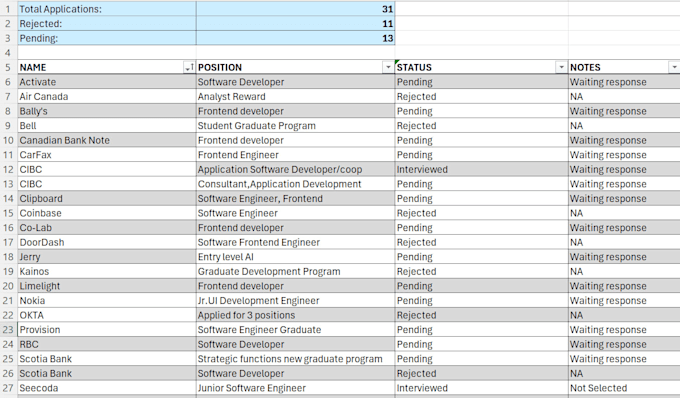Select the Rejected count cell 11

pyautogui.click(x=295, y=23)
